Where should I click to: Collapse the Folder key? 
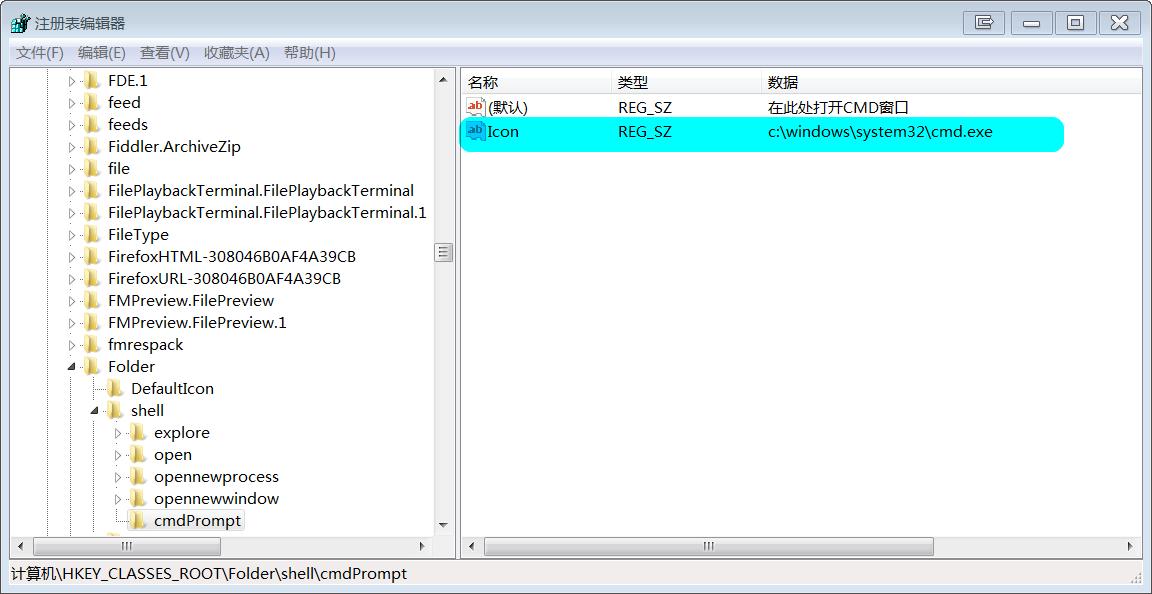[71, 367]
